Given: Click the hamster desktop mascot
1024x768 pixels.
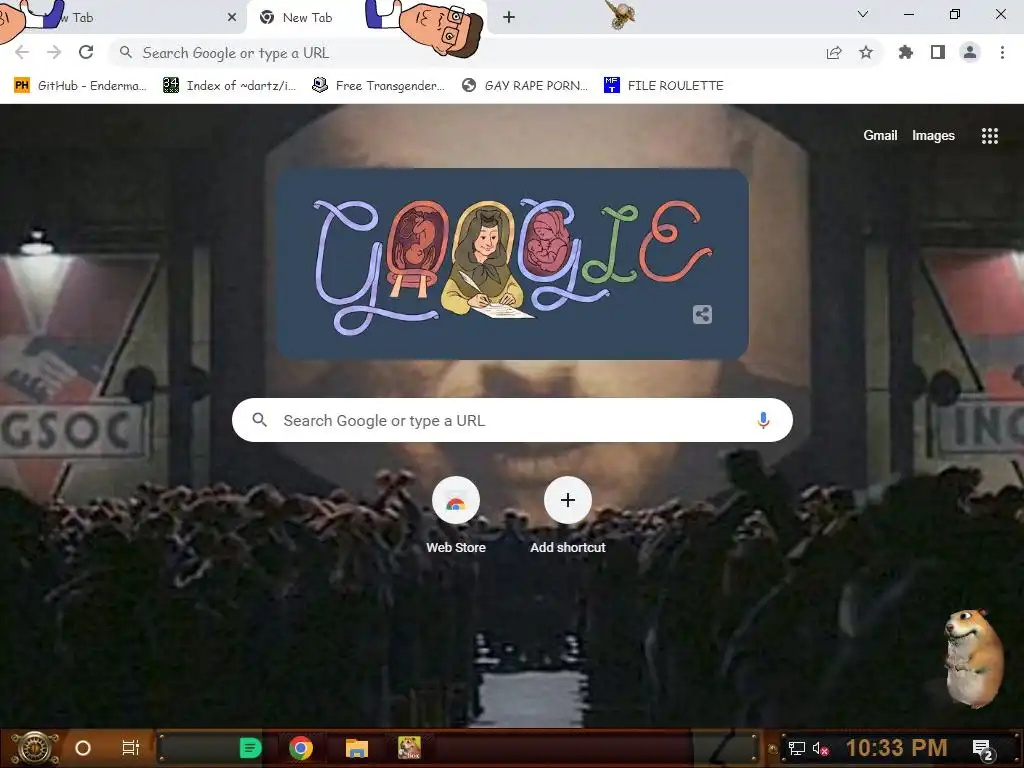Looking at the screenshot, I should (x=973, y=657).
